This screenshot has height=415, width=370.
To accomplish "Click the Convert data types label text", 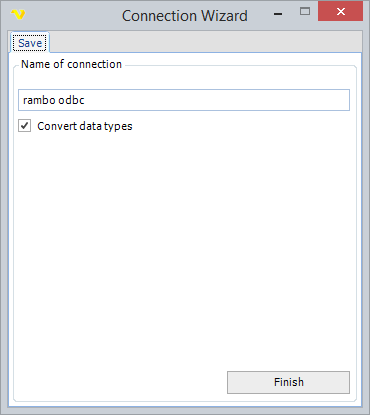I will click(85, 126).
